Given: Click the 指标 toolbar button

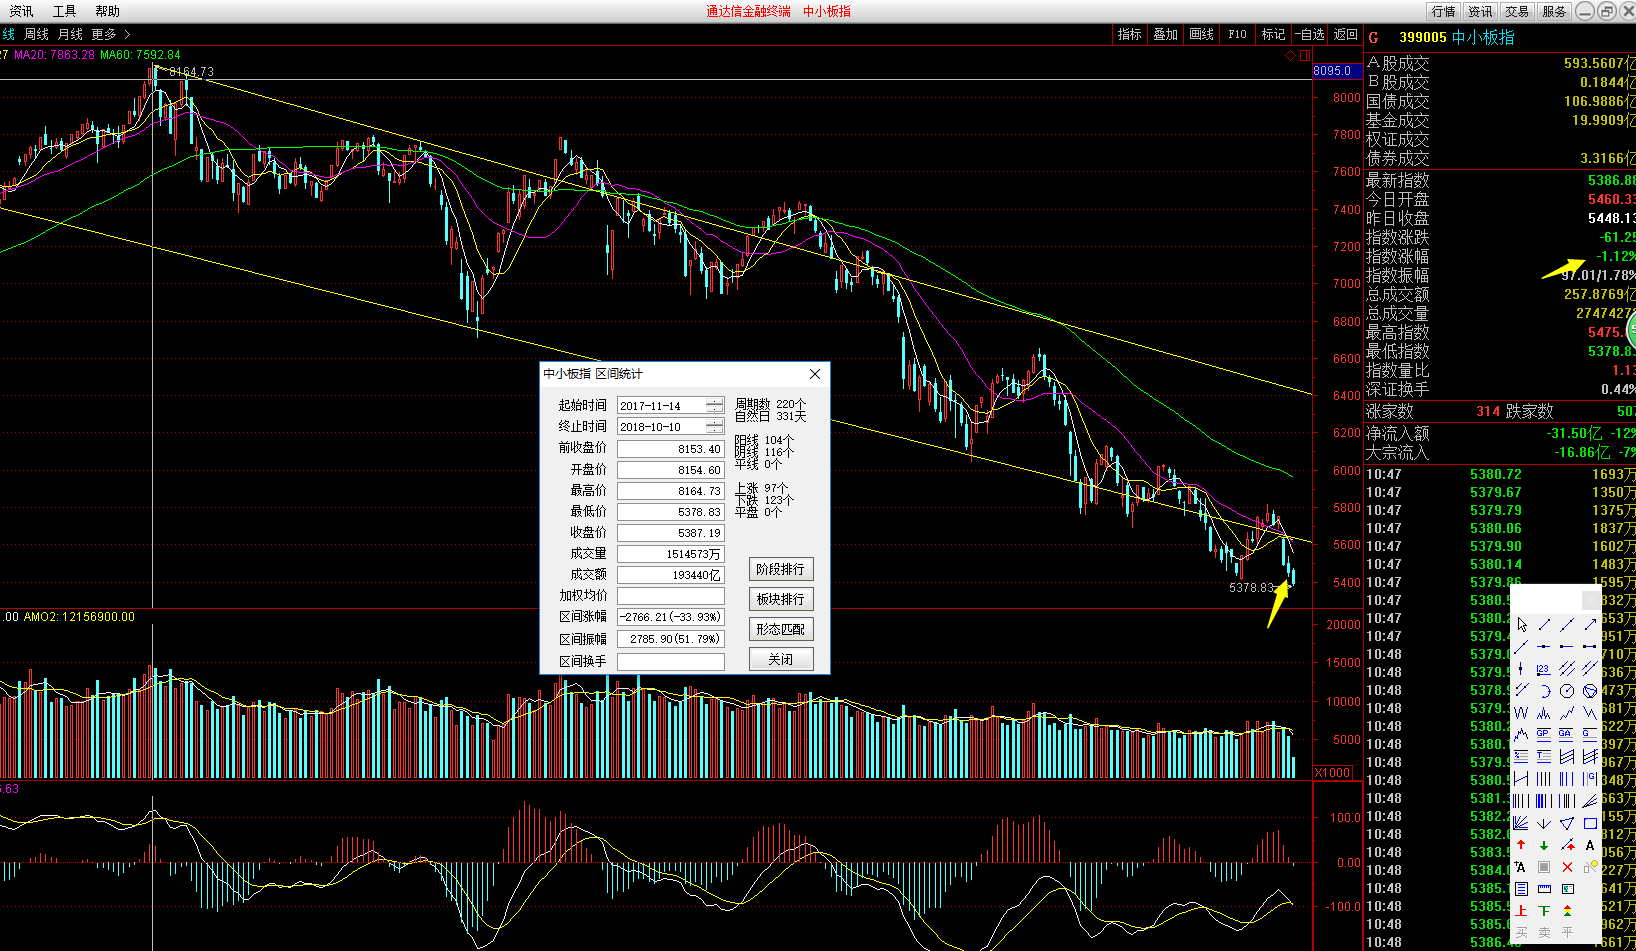Looking at the screenshot, I should pyautogui.click(x=1129, y=34).
